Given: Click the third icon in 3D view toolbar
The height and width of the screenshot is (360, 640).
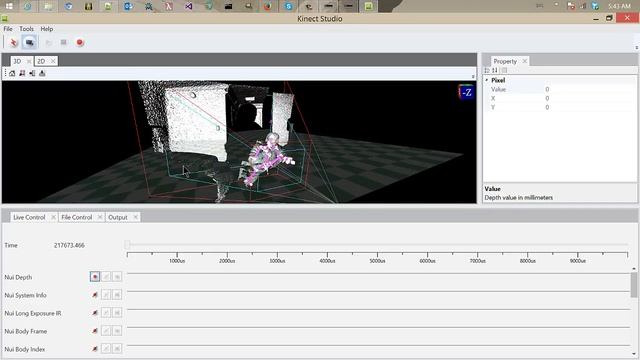Looking at the screenshot, I should [32, 73].
